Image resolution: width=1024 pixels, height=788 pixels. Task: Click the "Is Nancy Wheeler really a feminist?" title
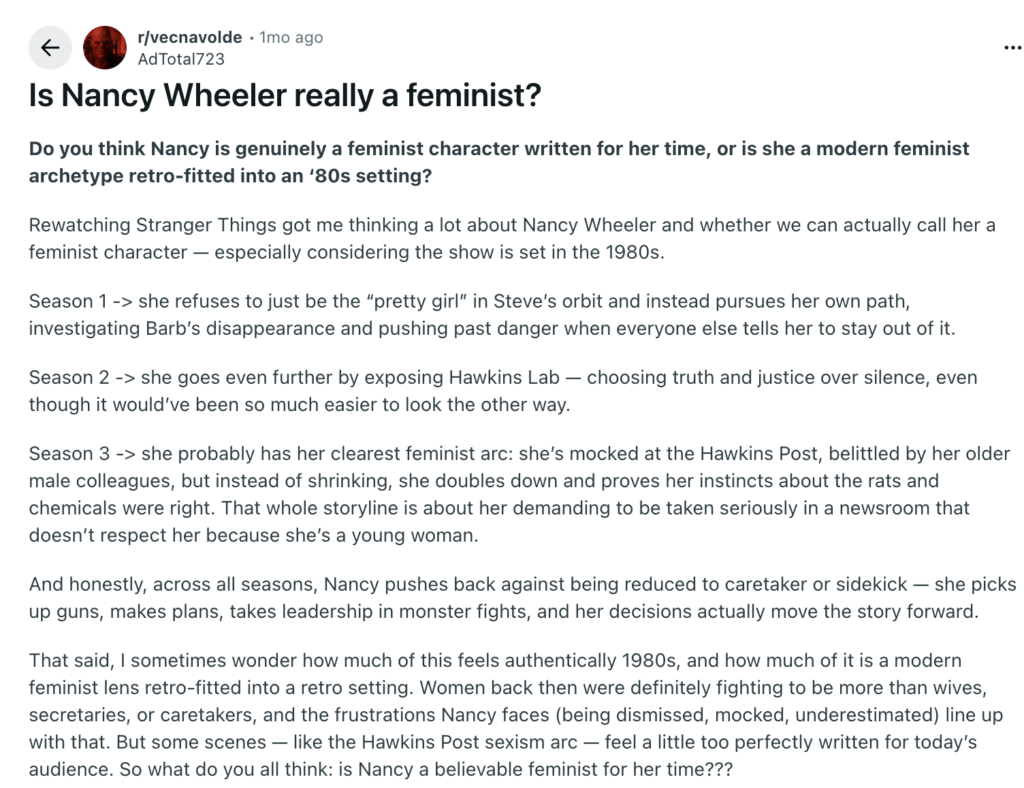click(285, 96)
